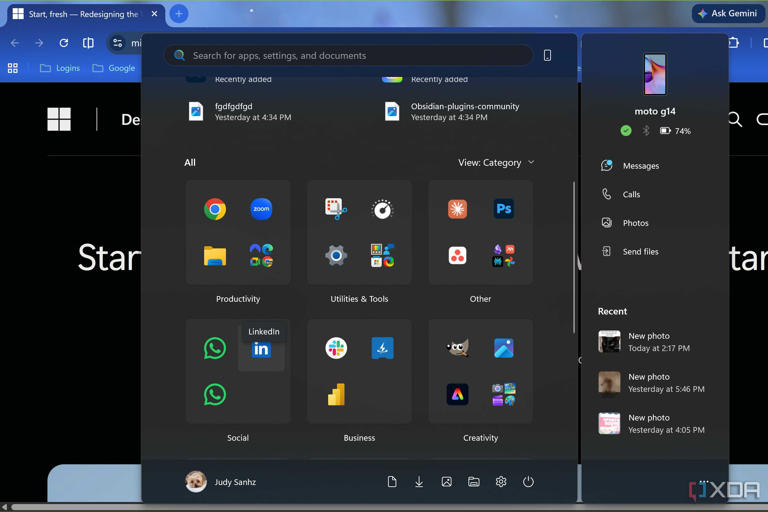This screenshot has width=768, height=512.
Task: Click the search magnifier on webpage
Action: [734, 119]
